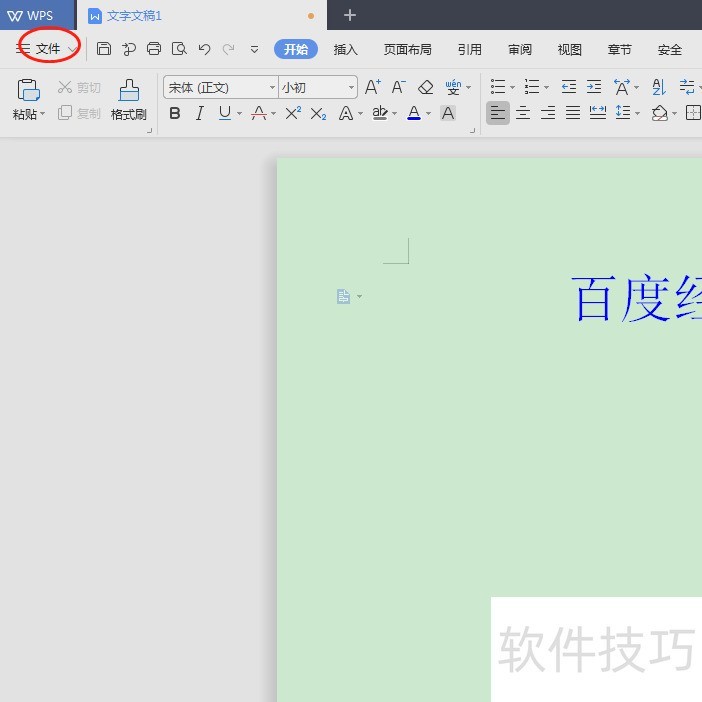Open clipboard dialog launcher
The height and width of the screenshot is (702, 702).
(x=150, y=131)
